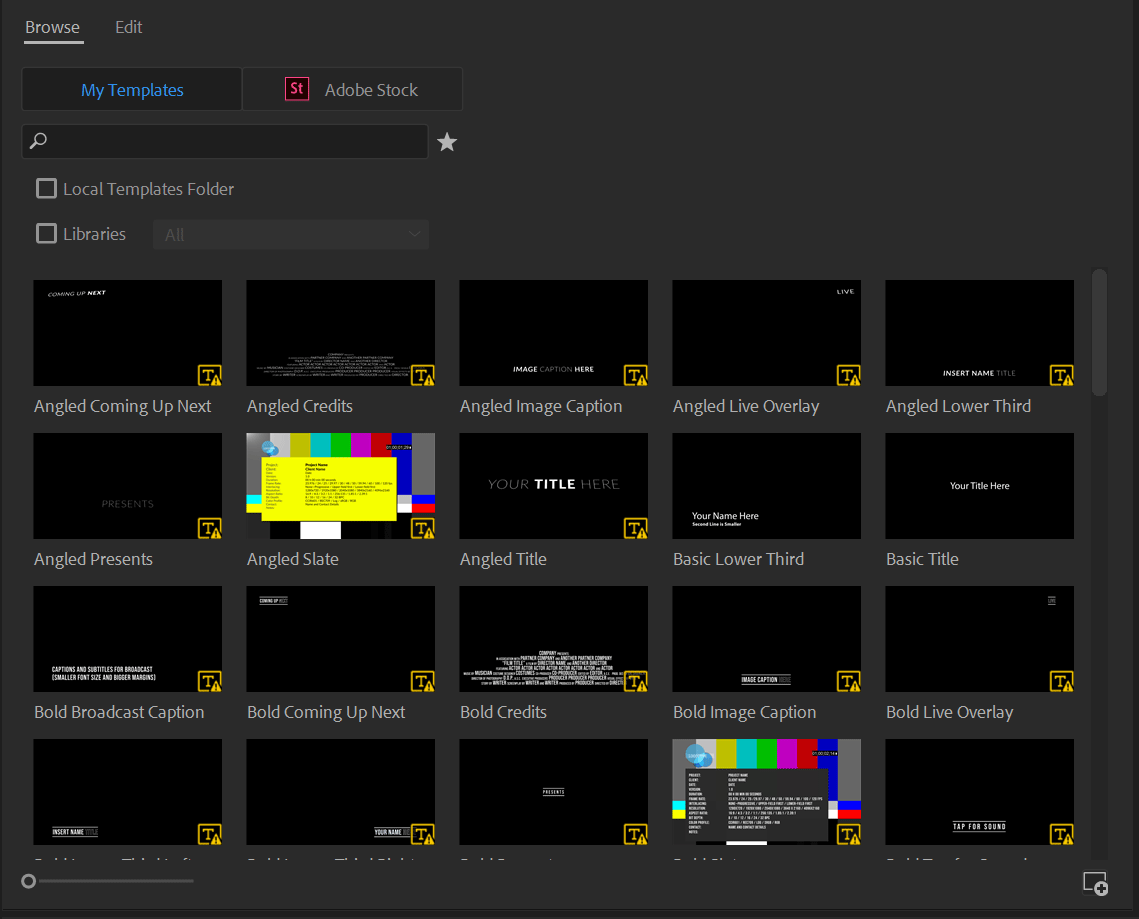Toggle the favorites star filter
Screen dimensions: 1139x919
[447, 142]
